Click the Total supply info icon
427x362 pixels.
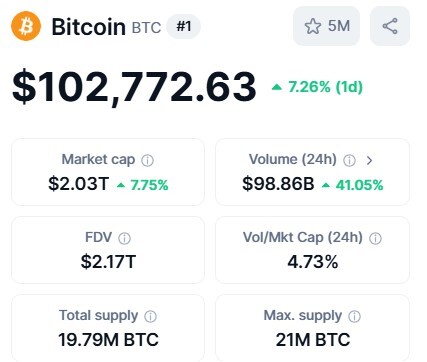[x=150, y=316]
